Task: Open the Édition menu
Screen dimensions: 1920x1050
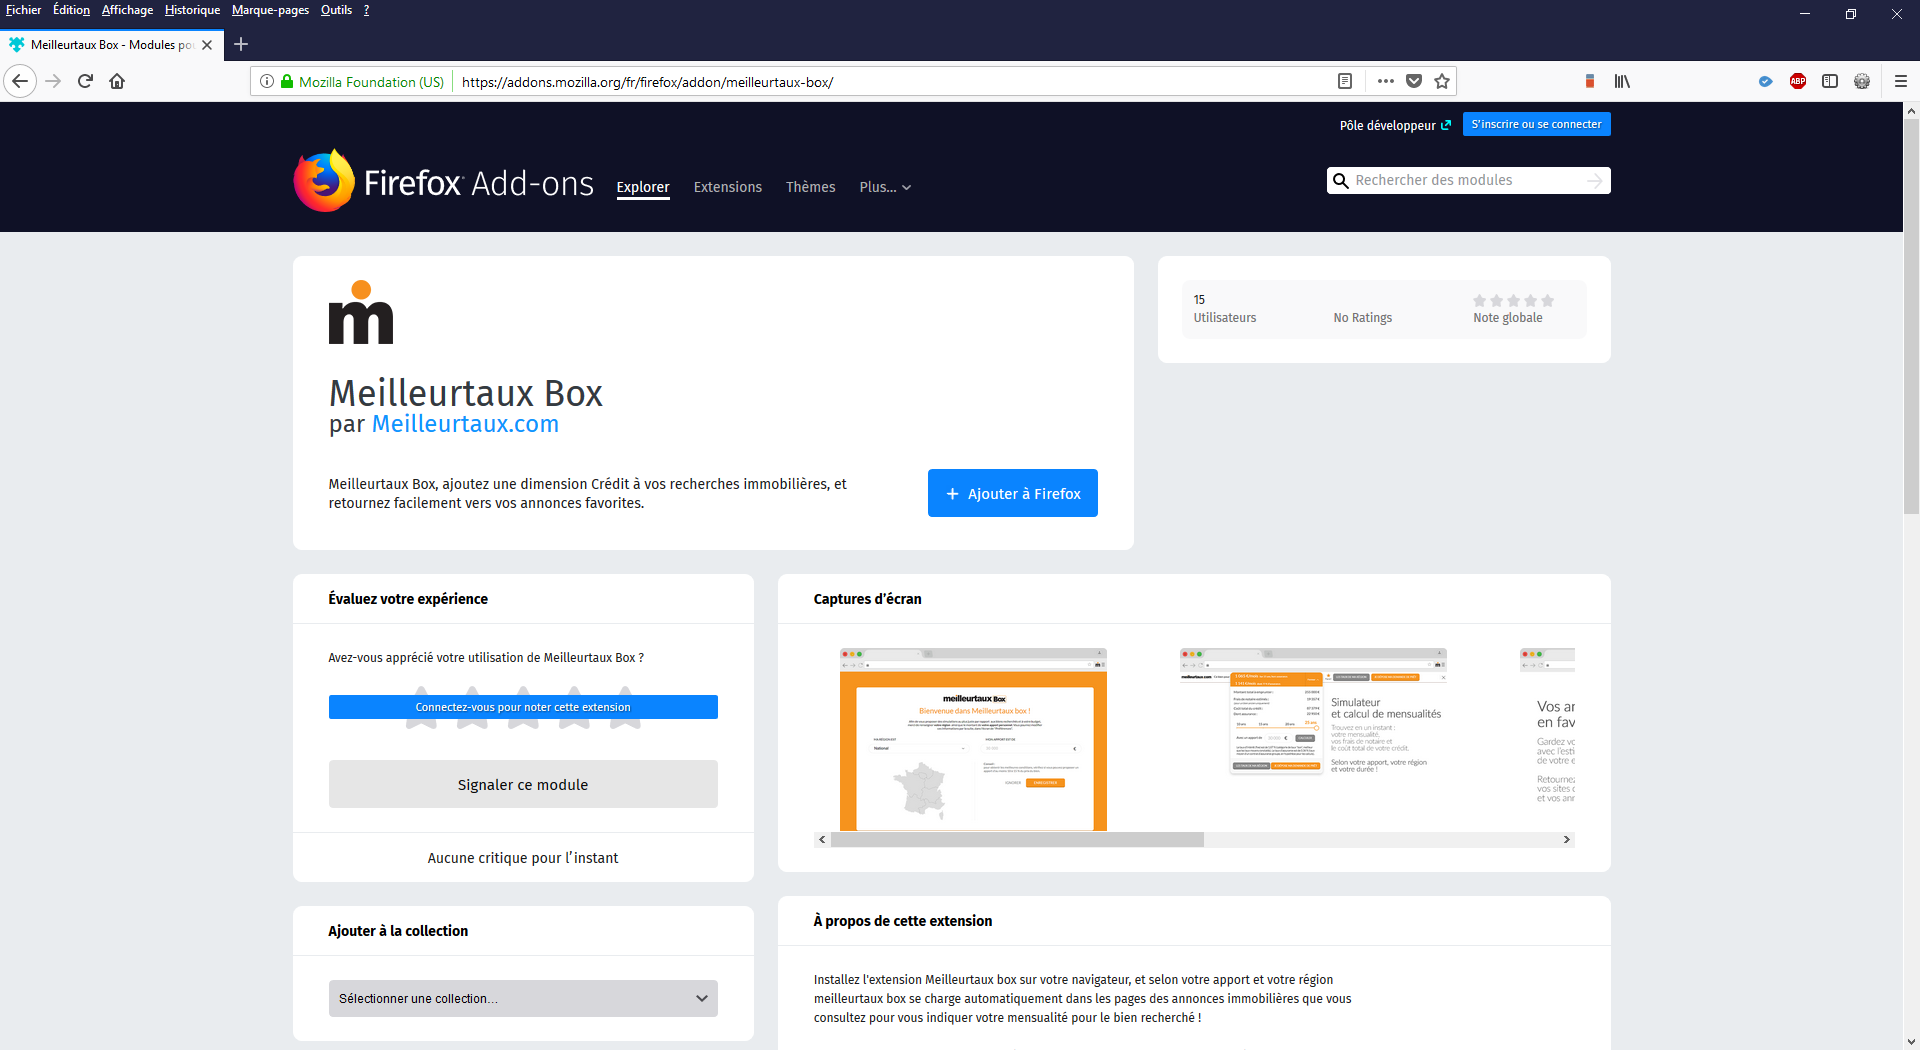Action: pos(71,10)
